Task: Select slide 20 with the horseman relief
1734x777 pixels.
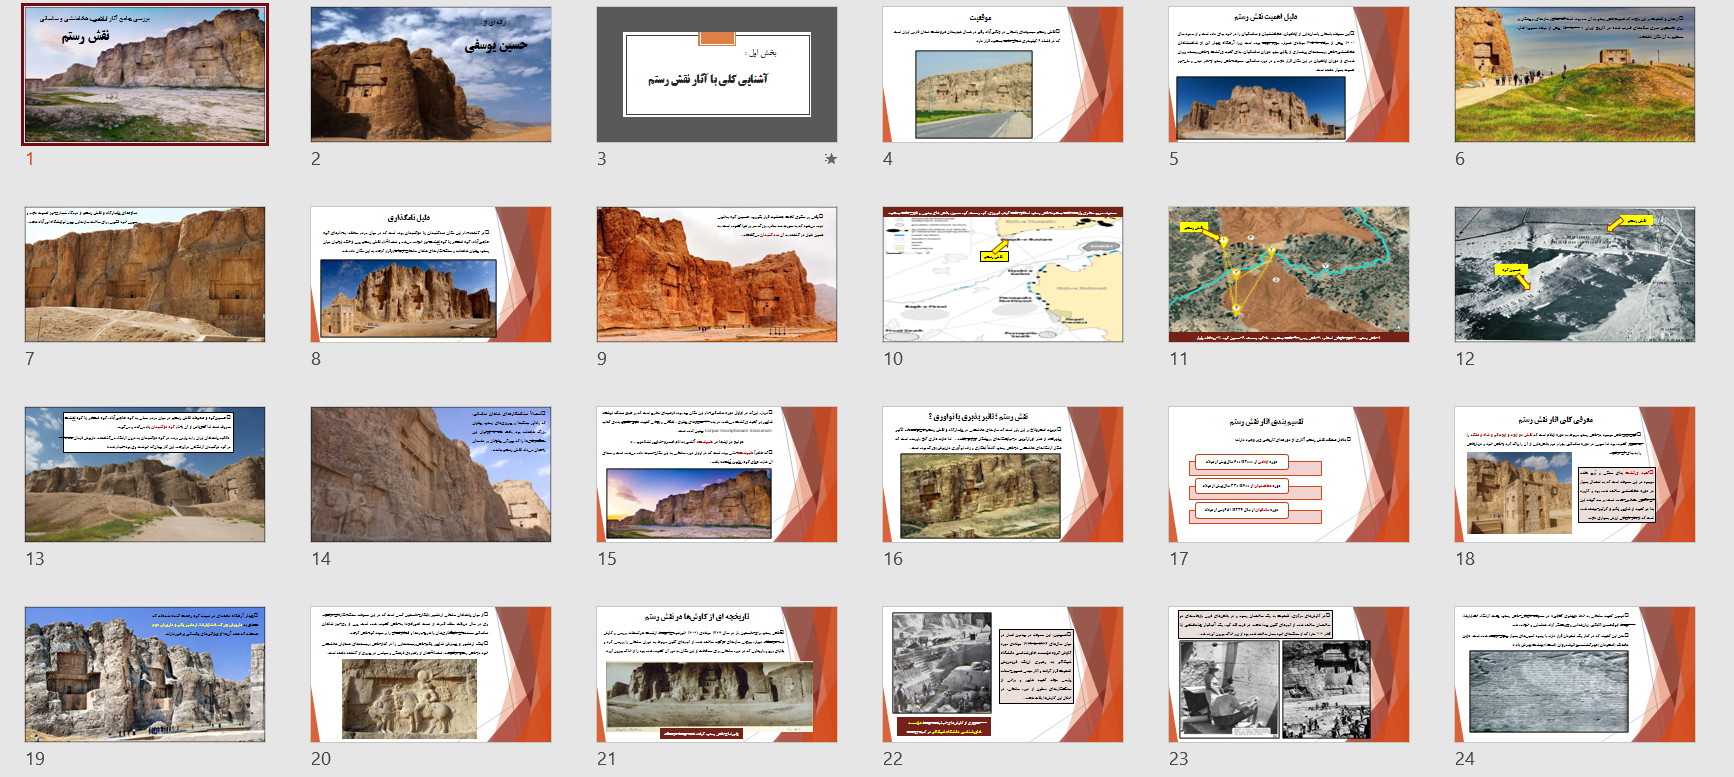Action: (x=431, y=675)
